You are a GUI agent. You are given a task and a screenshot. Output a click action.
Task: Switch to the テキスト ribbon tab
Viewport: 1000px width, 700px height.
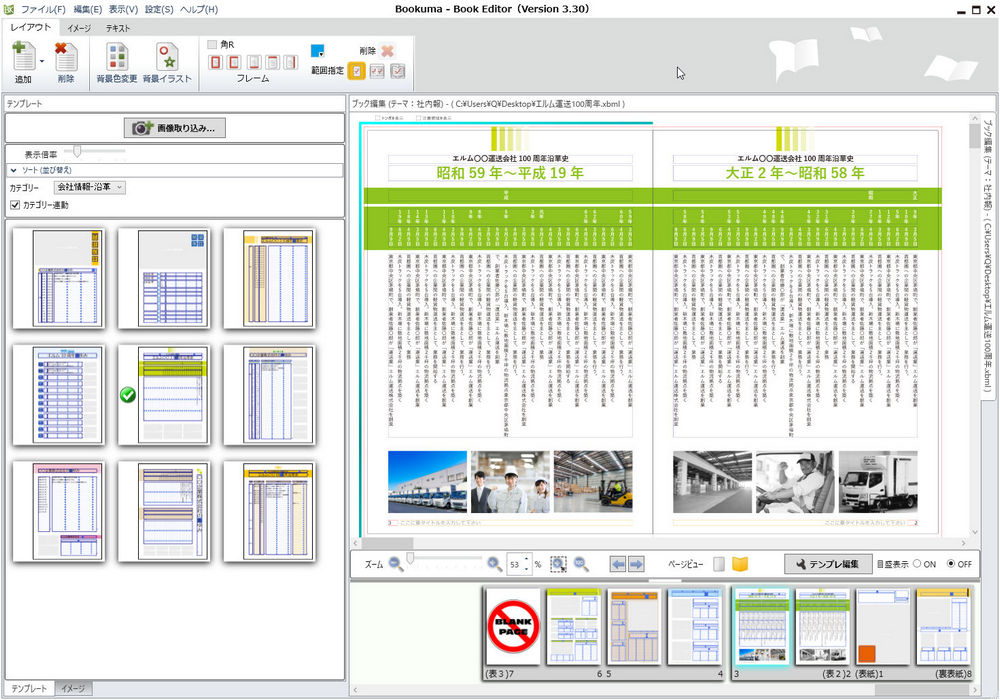[118, 28]
